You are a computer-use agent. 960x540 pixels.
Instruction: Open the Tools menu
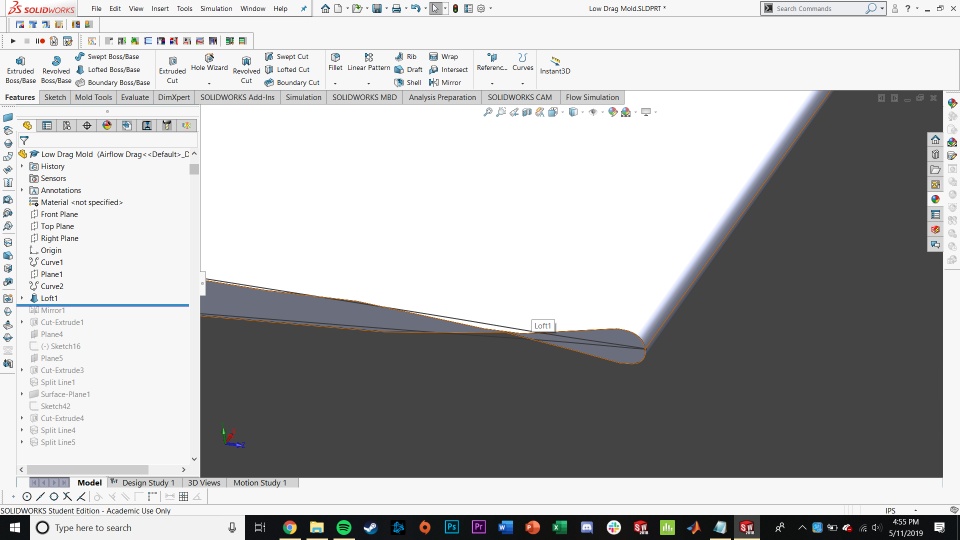[x=184, y=9]
